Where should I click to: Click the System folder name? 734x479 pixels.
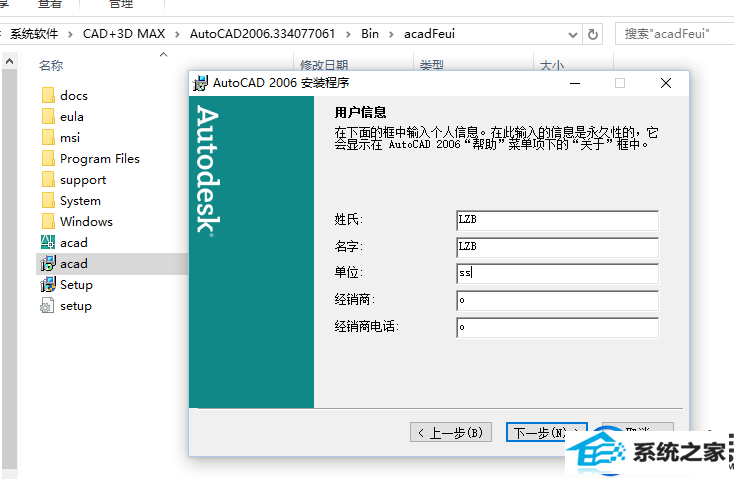(80, 201)
